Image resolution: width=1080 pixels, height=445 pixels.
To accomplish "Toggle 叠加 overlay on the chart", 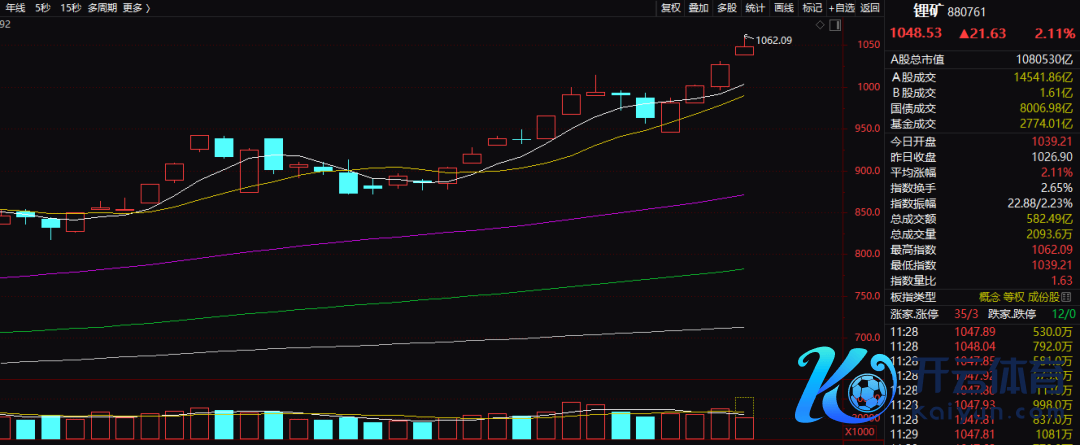I will (x=698, y=8).
